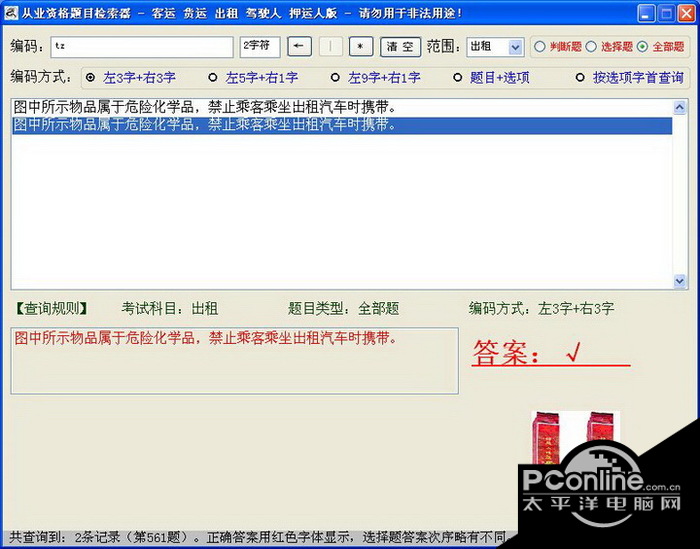
Task: Select the highlighted blue result row
Action: [342, 125]
